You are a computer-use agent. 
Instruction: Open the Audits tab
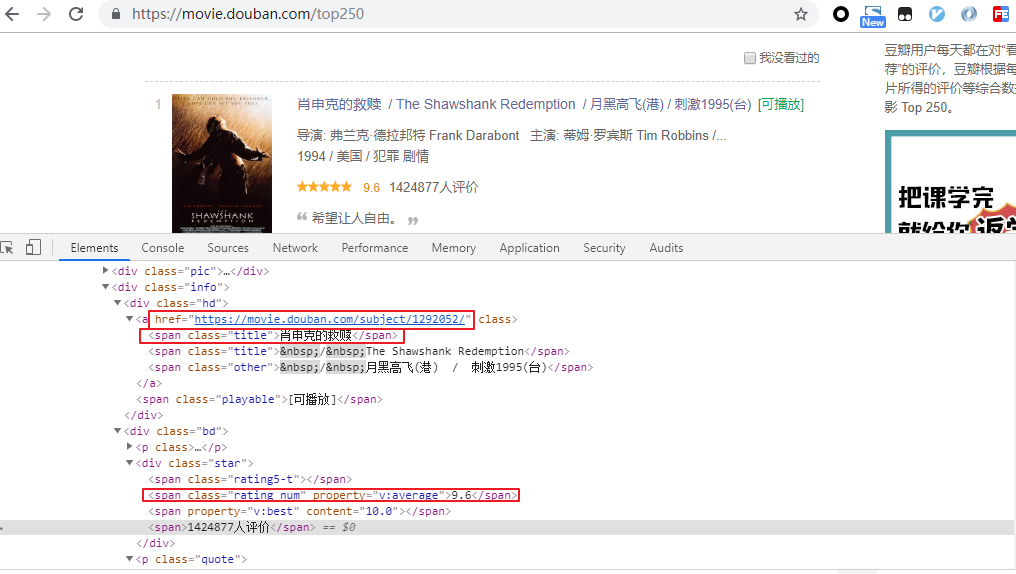coord(666,247)
